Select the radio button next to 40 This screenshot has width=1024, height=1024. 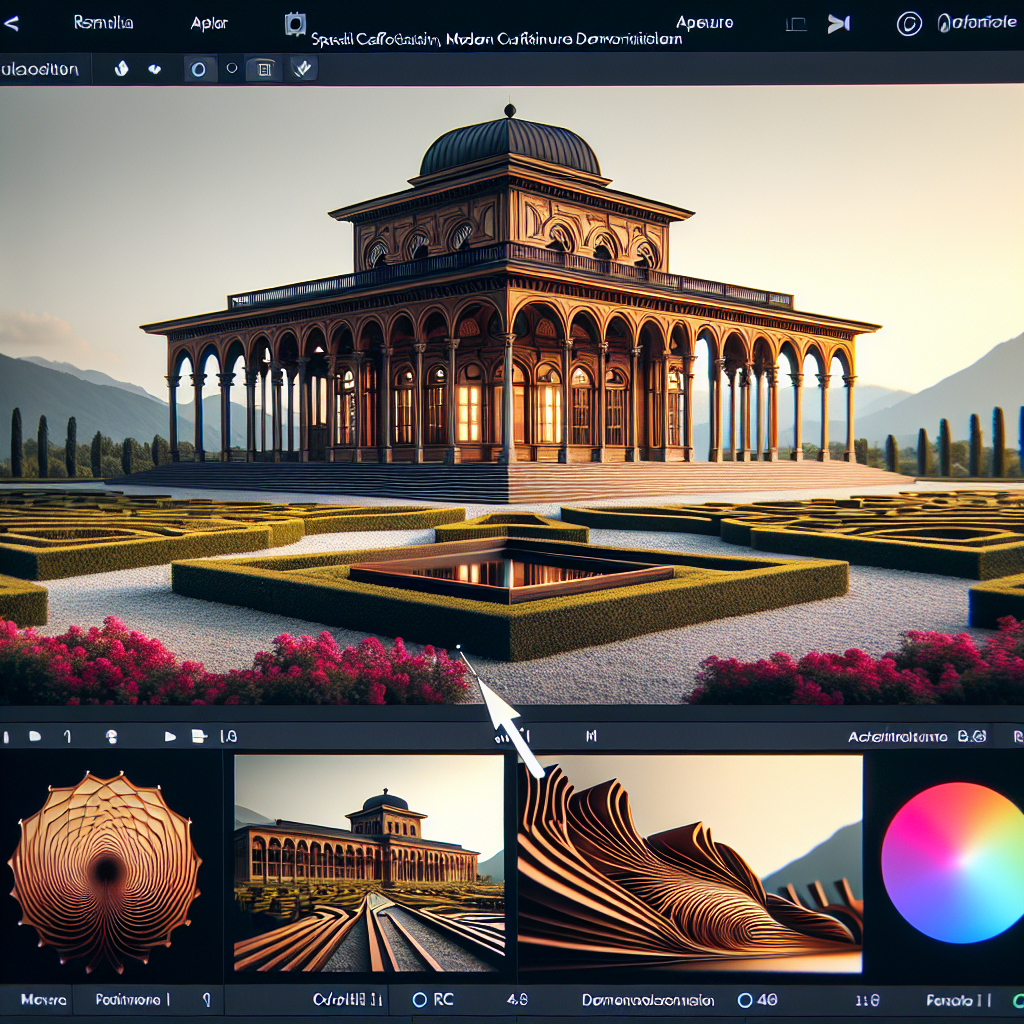(x=744, y=999)
